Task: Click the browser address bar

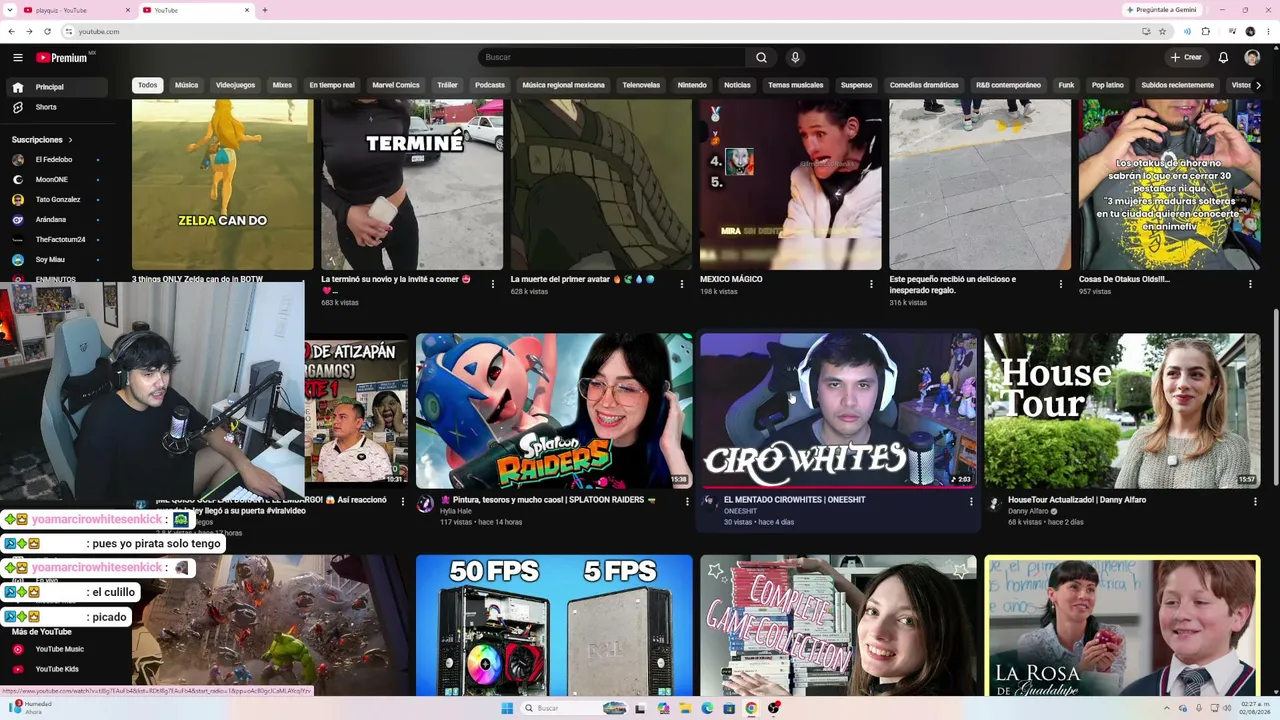Action: [x=600, y=31]
